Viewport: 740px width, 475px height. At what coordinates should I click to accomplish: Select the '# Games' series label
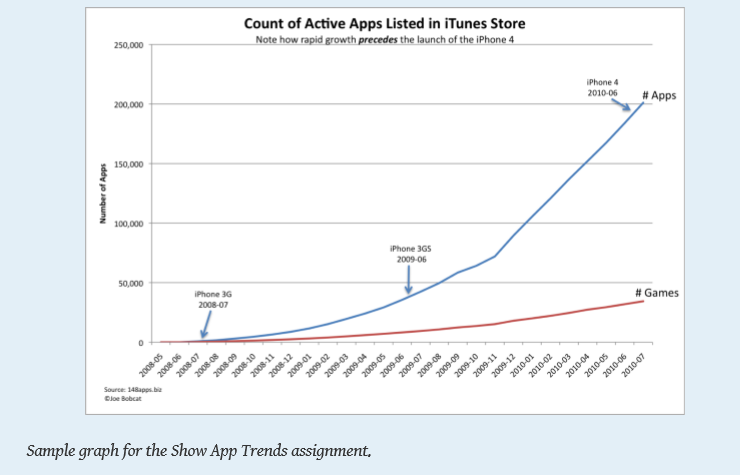(x=656, y=293)
